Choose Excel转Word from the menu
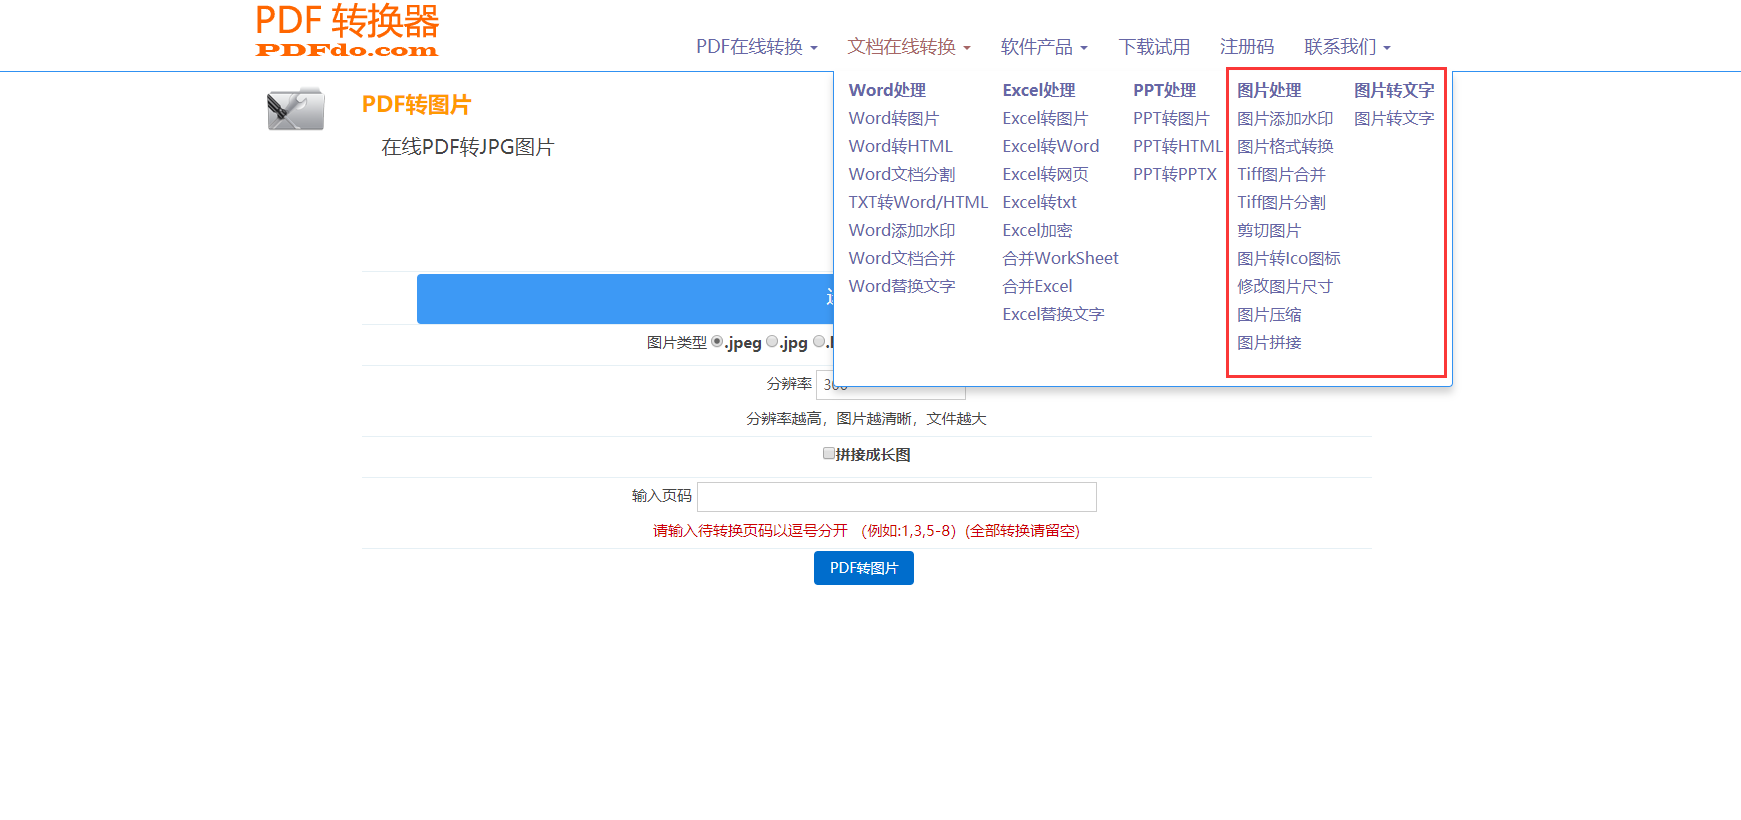This screenshot has height=820, width=1741. (1051, 146)
